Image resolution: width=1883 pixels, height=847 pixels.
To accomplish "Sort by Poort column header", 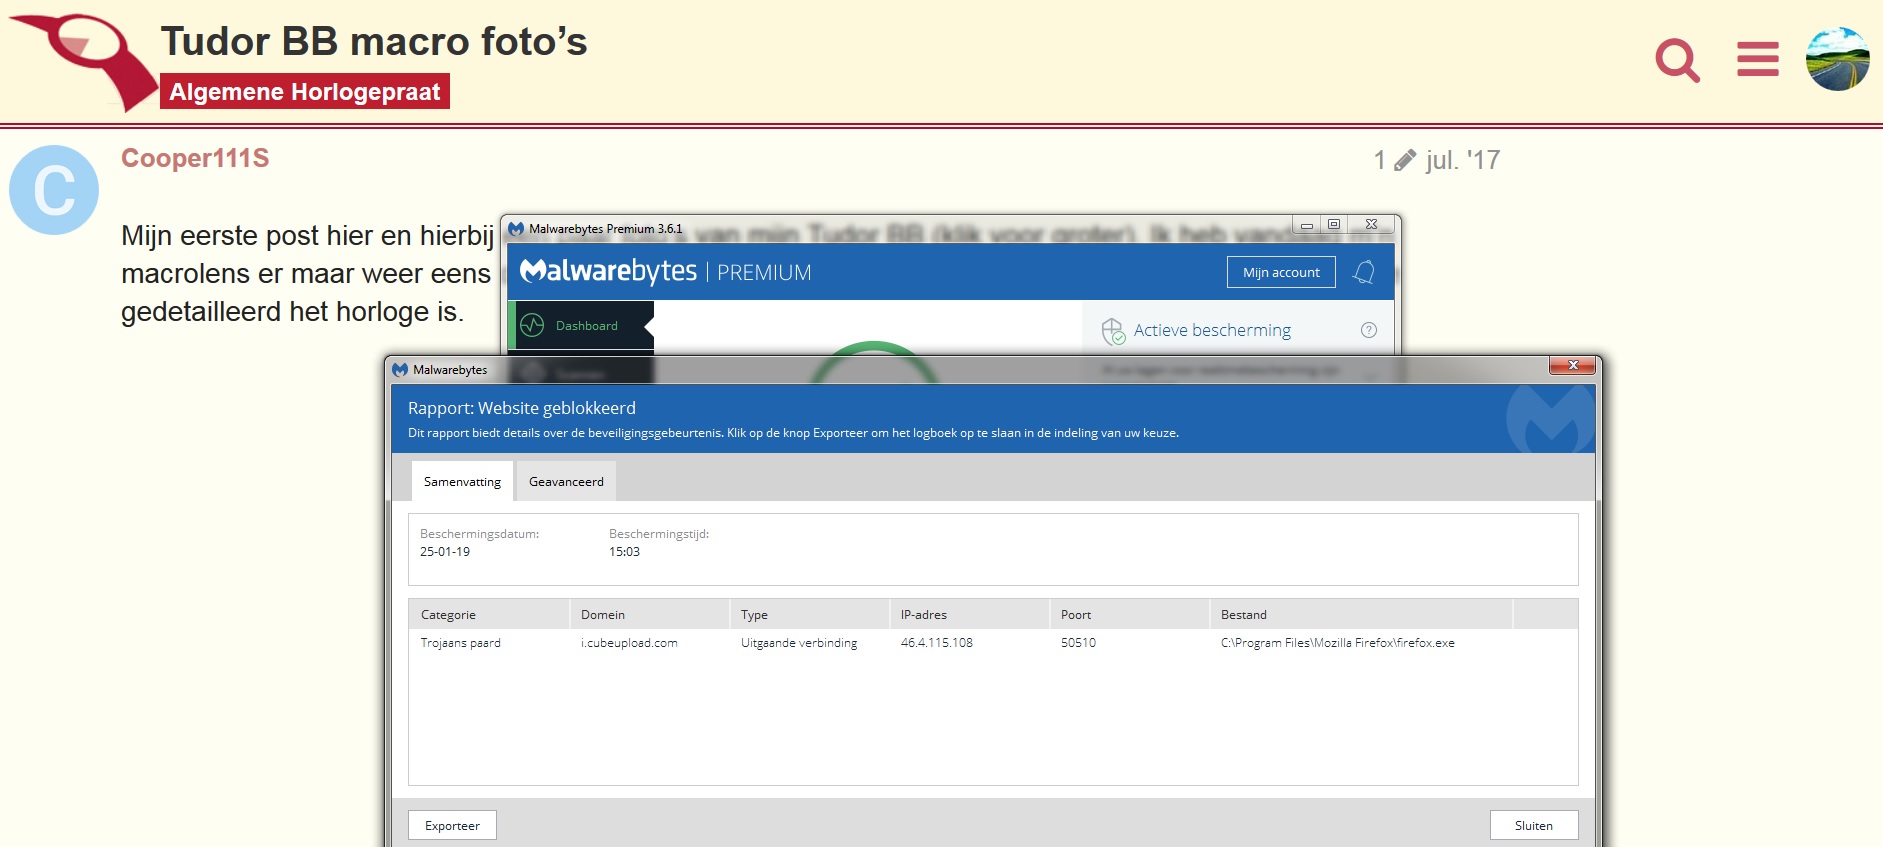I will (1129, 614).
